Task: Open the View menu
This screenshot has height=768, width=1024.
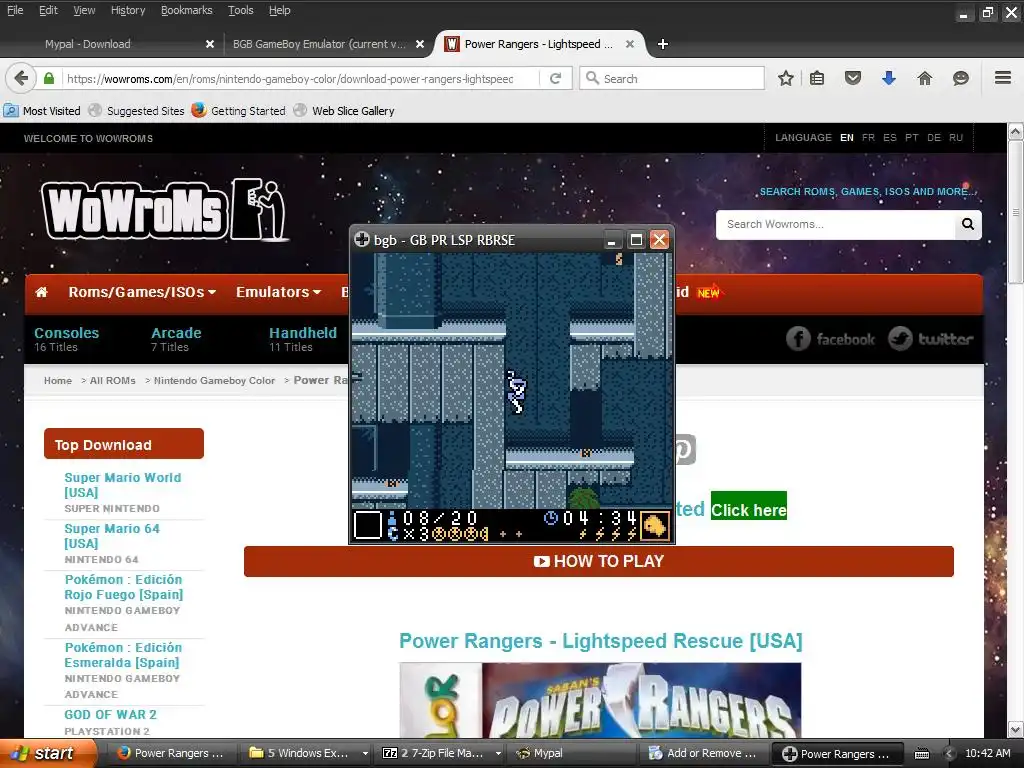Action: tap(84, 10)
